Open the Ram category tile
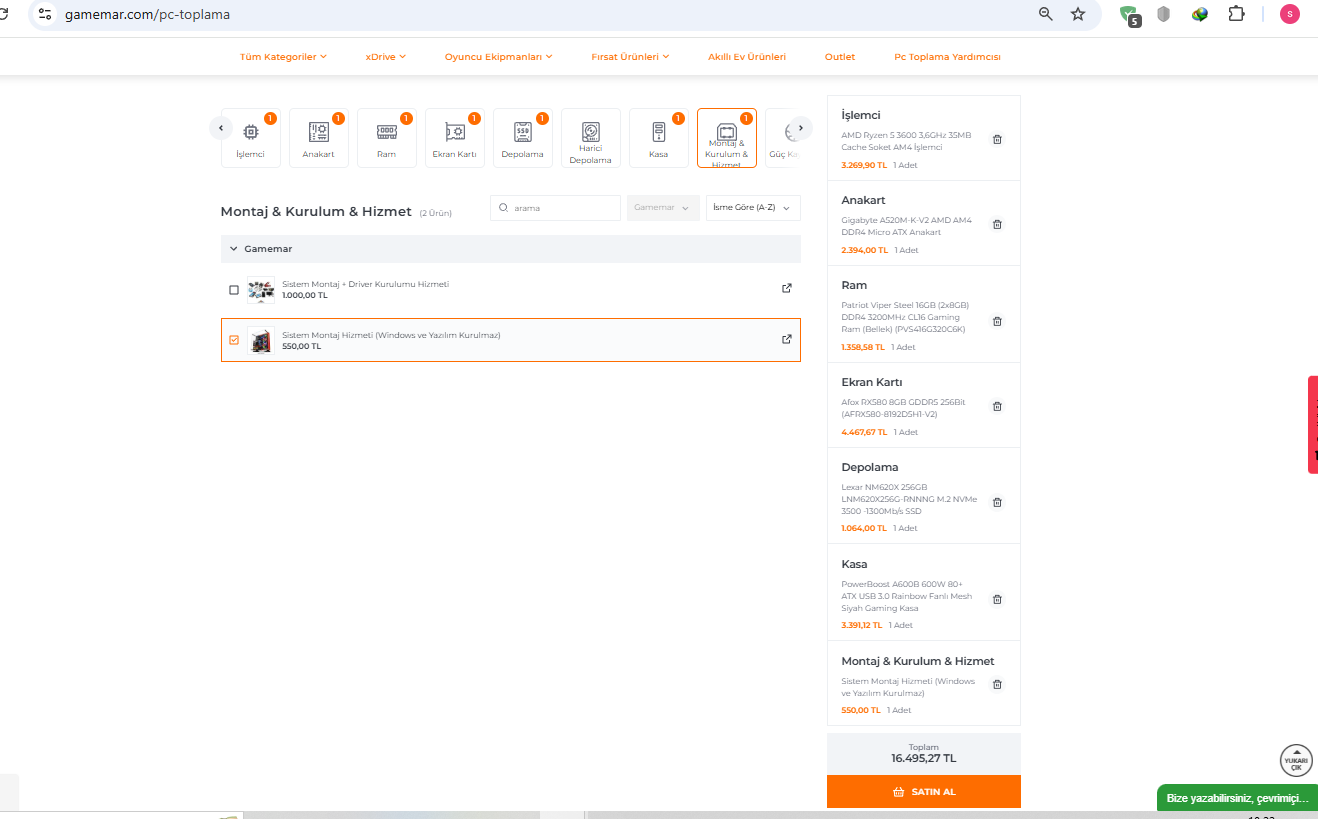 [x=386, y=138]
